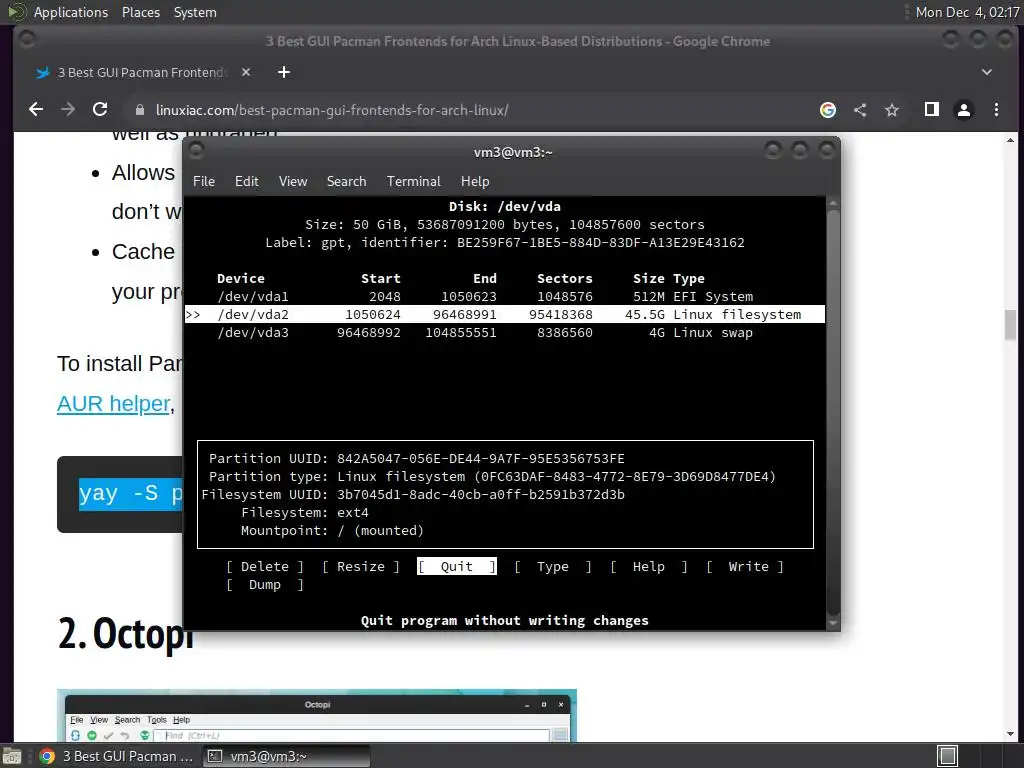Click the 2. Octopi heading

(126, 633)
